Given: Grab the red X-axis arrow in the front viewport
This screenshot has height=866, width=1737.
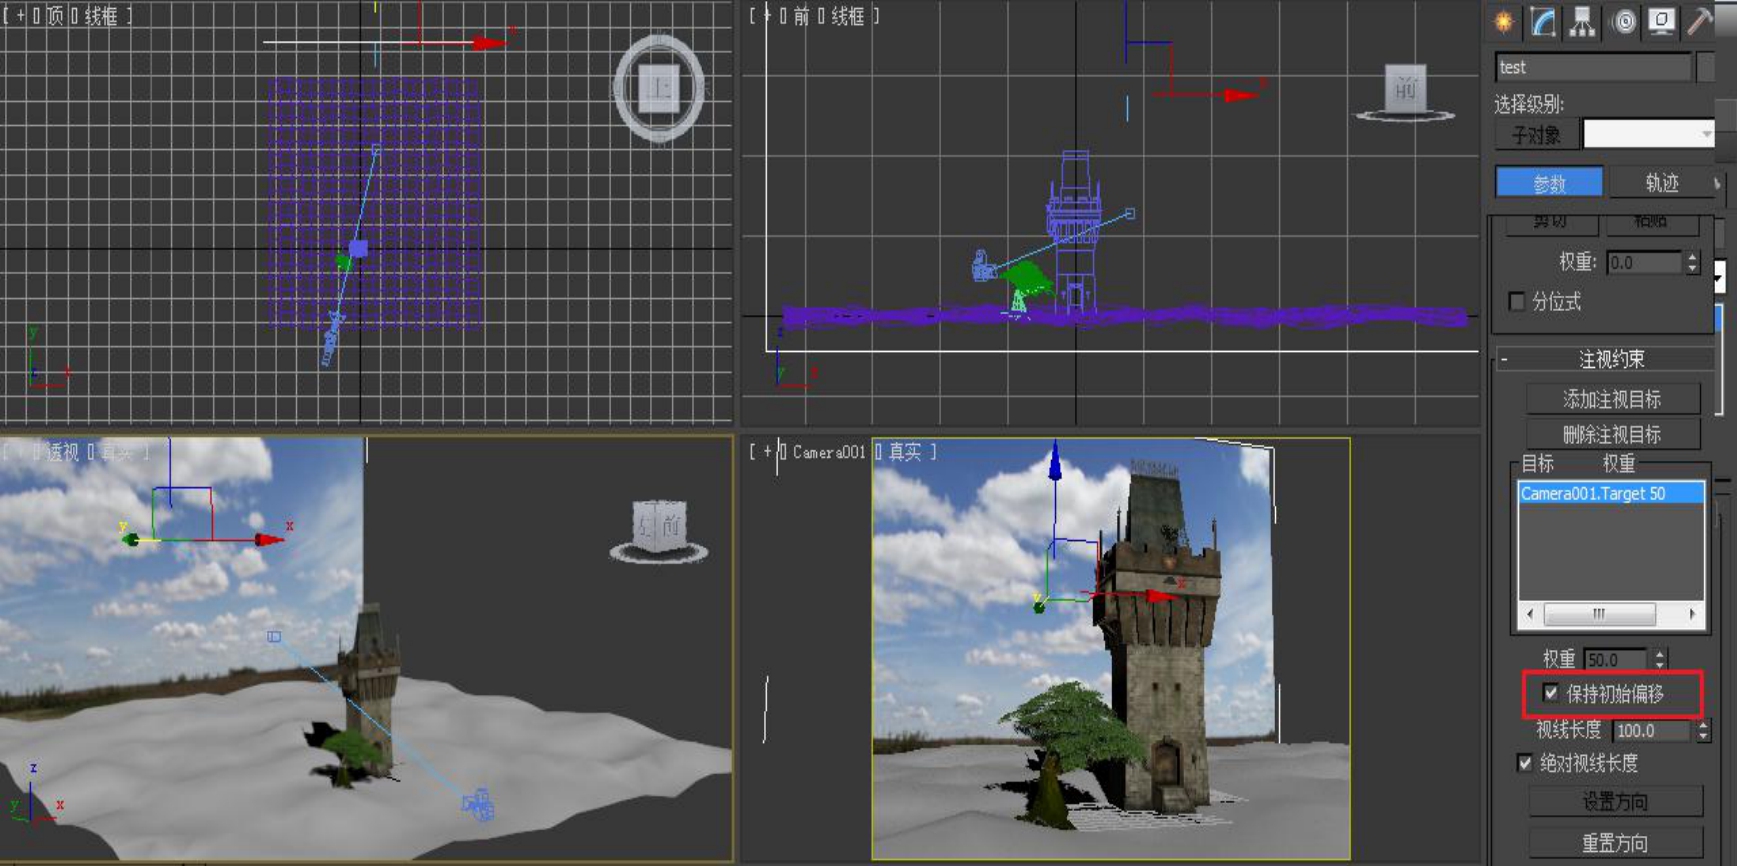Looking at the screenshot, I should click(1240, 96).
